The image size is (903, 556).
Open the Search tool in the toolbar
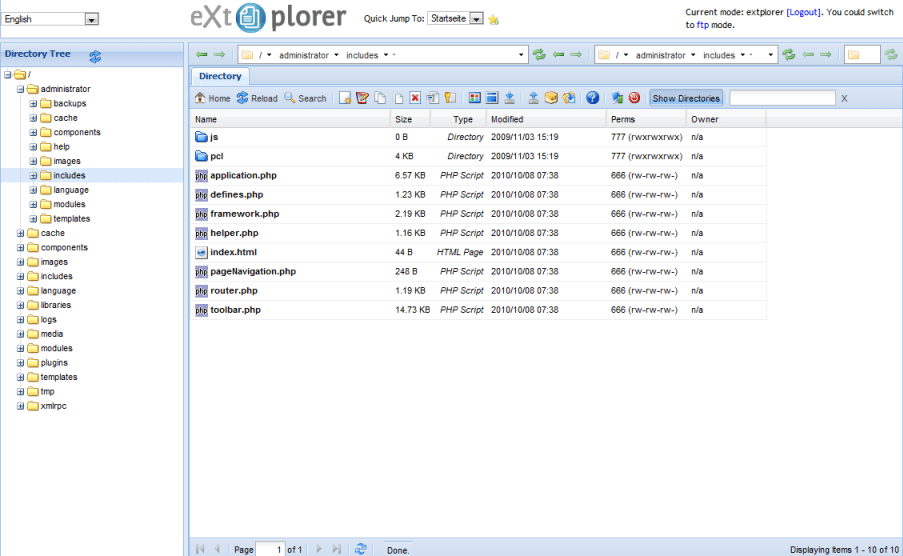(305, 98)
